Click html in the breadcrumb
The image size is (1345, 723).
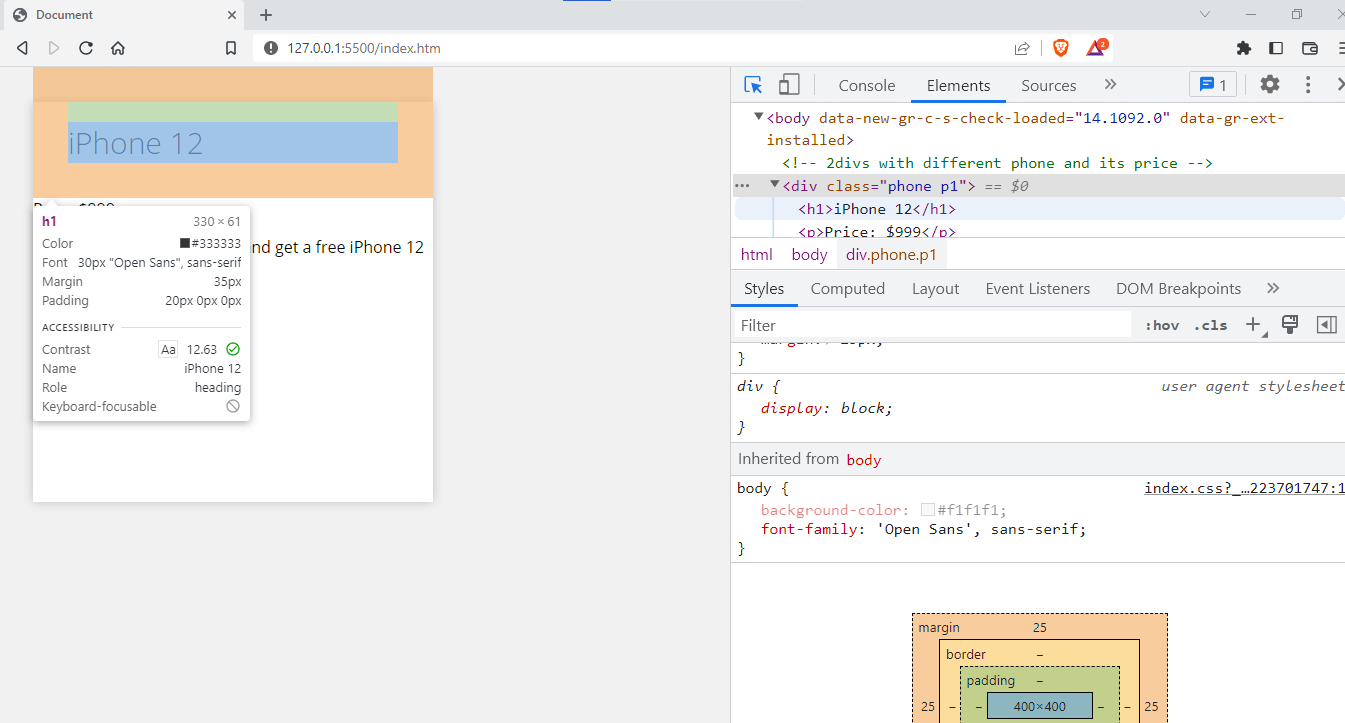tap(757, 254)
